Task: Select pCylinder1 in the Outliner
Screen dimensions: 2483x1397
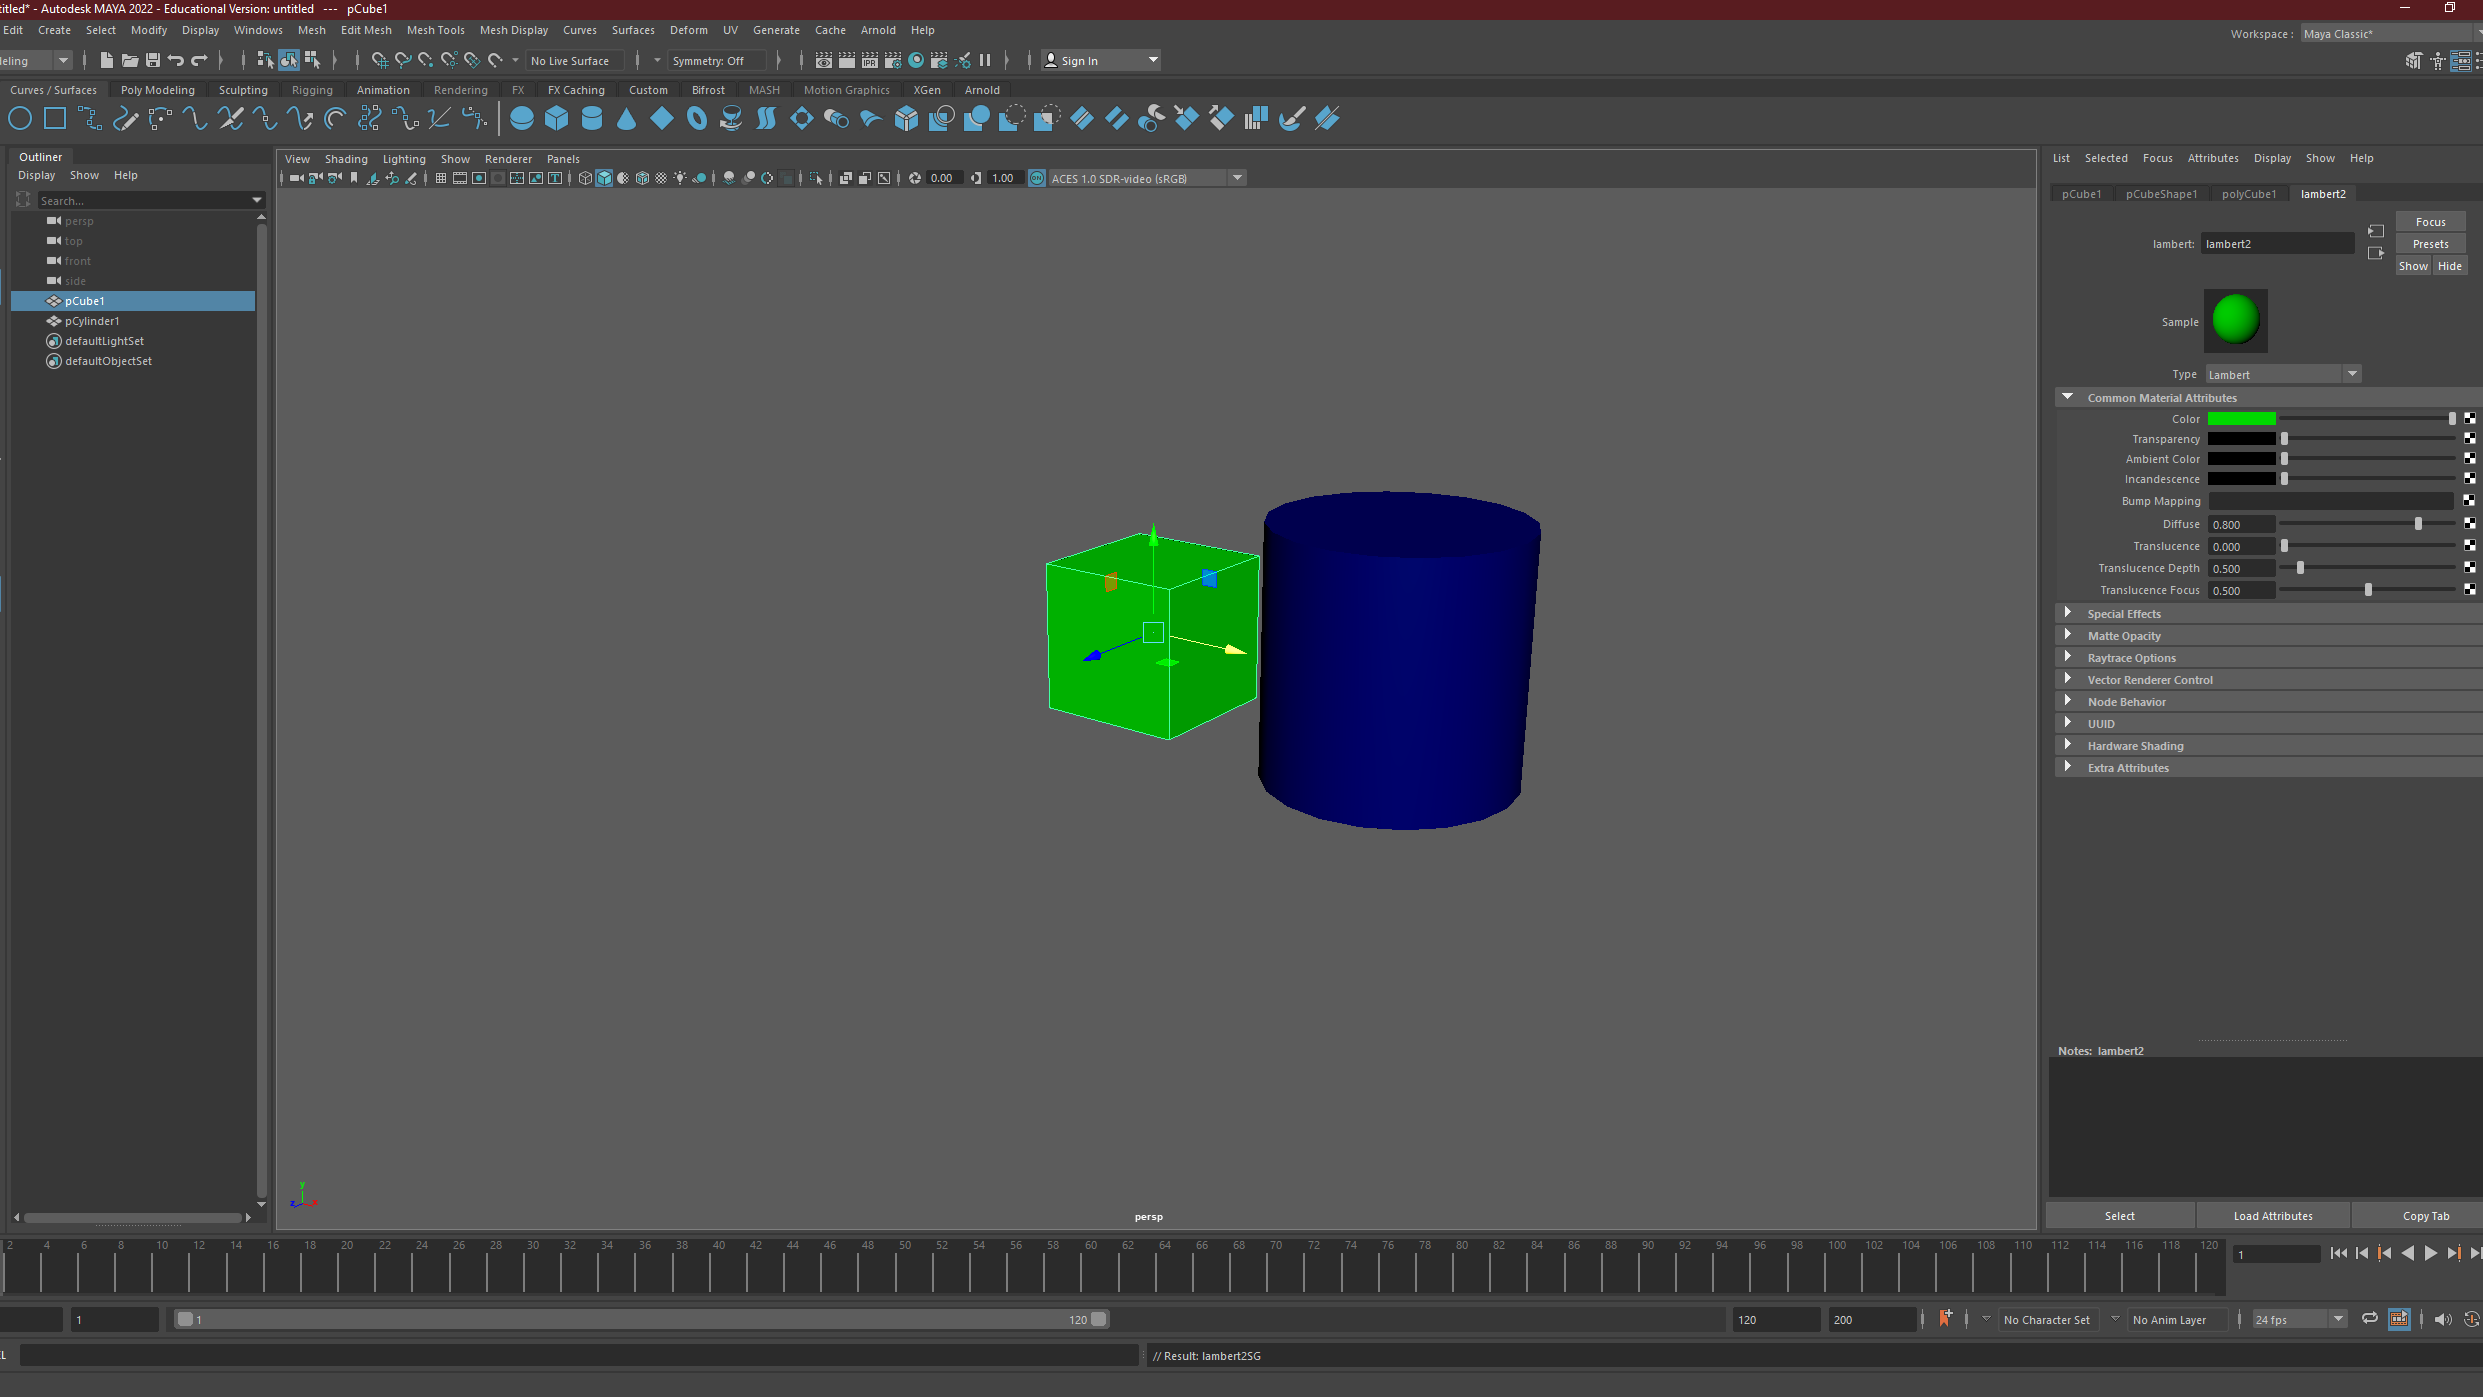Action: (x=92, y=321)
